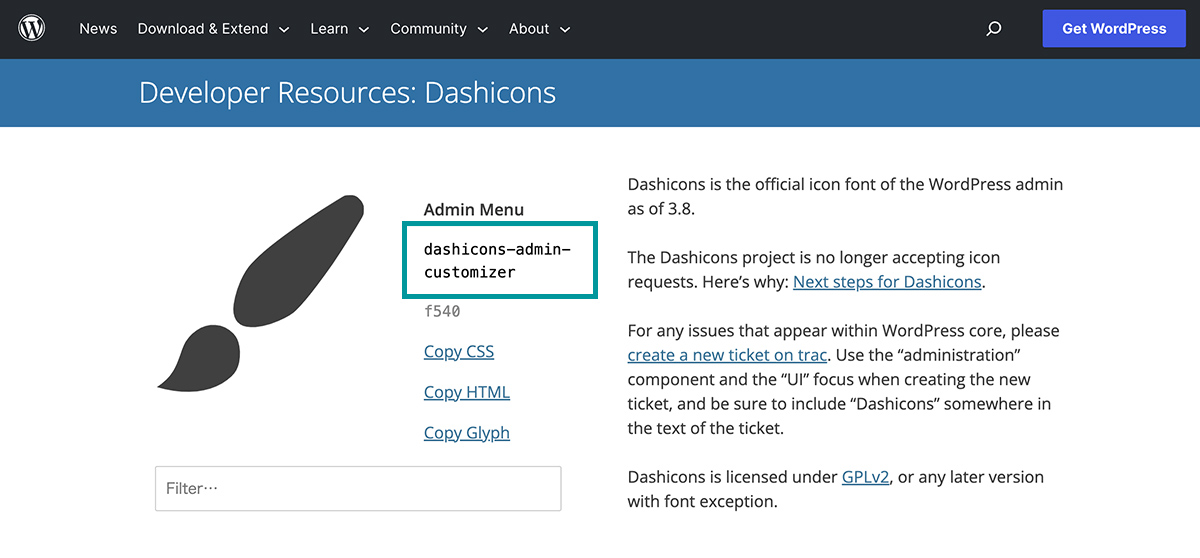
Task: Click the WordPress logo icon
Action: (32, 28)
